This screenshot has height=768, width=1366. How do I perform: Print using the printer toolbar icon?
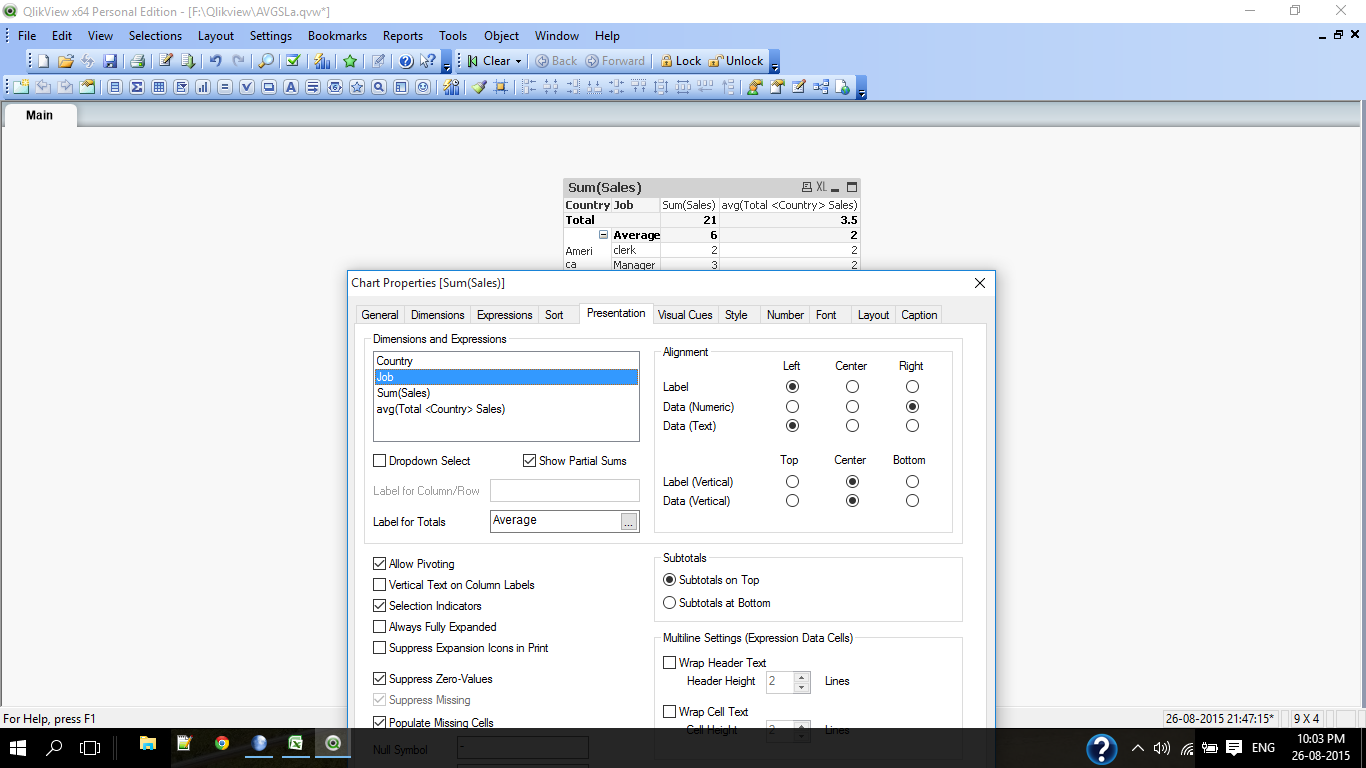click(x=137, y=61)
